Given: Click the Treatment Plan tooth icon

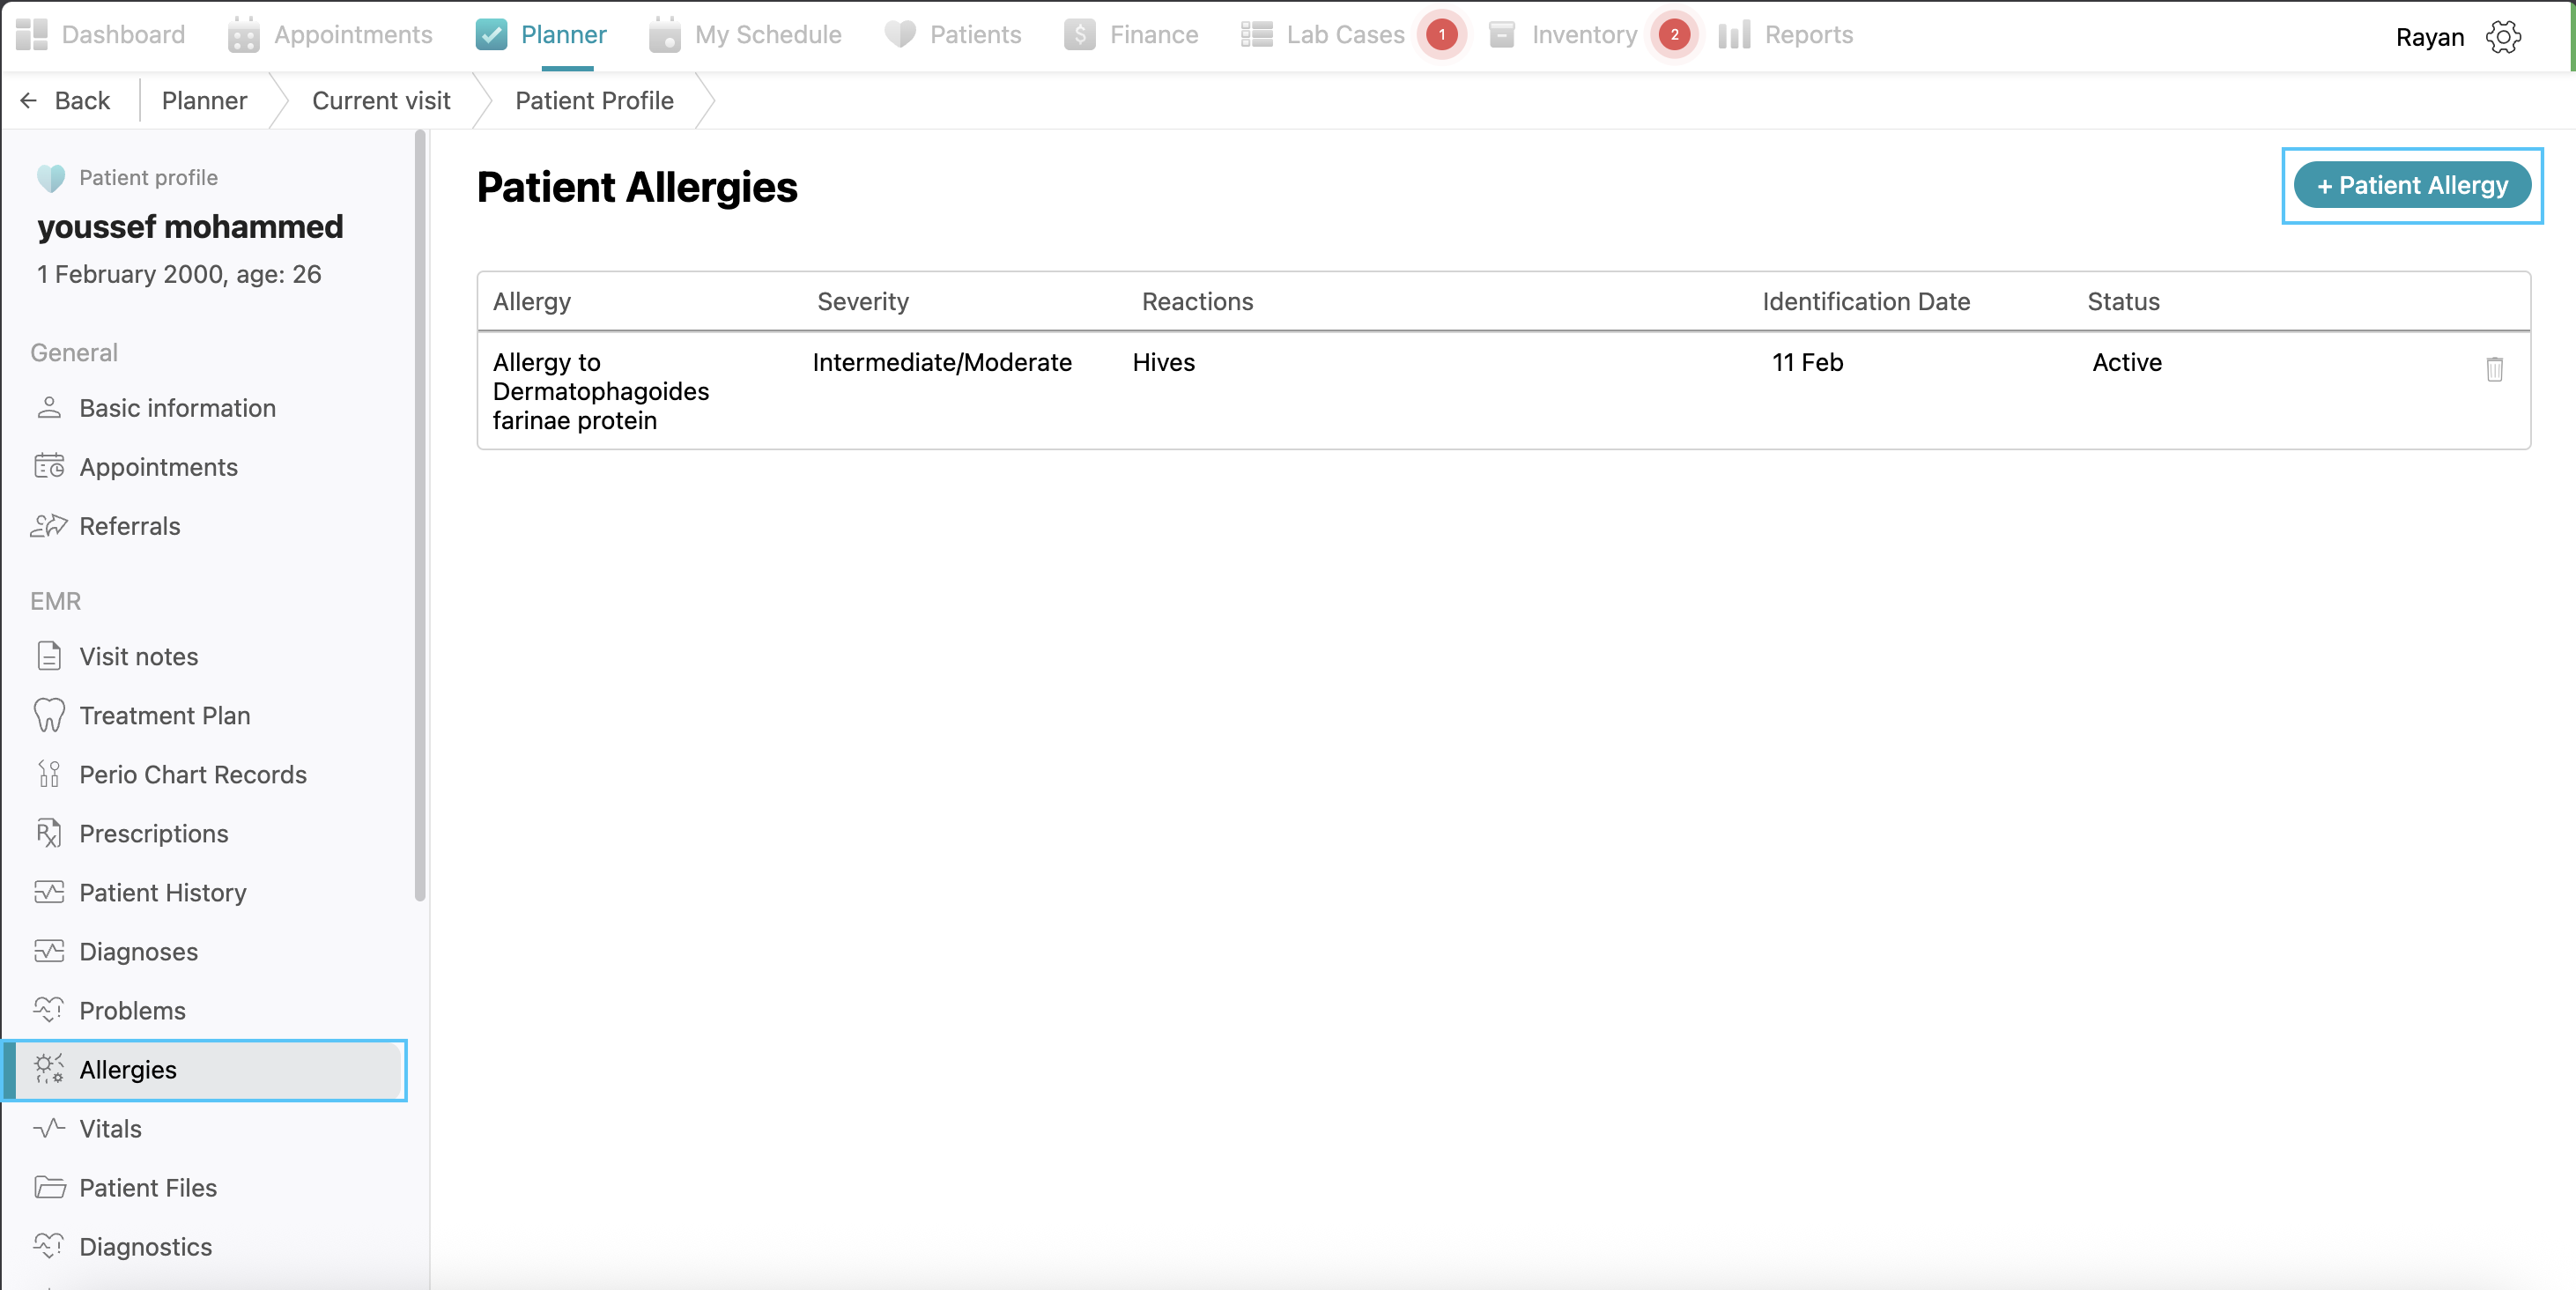Looking at the screenshot, I should click(49, 716).
